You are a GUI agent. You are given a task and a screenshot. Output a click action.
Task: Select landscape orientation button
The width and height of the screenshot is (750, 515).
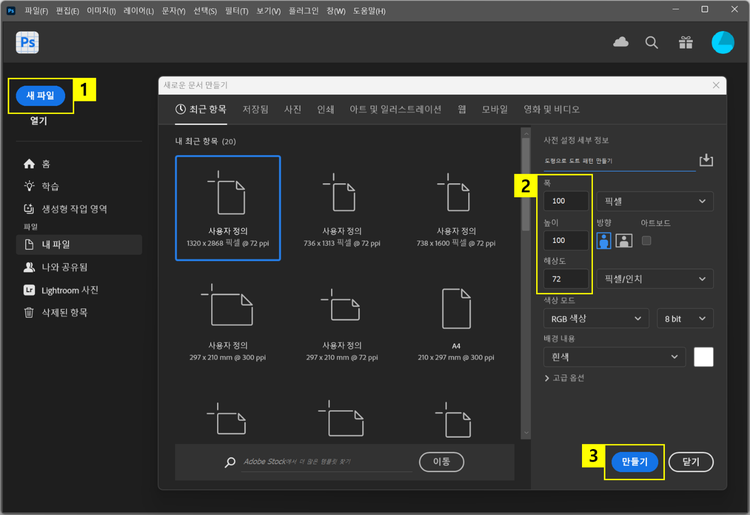click(624, 241)
